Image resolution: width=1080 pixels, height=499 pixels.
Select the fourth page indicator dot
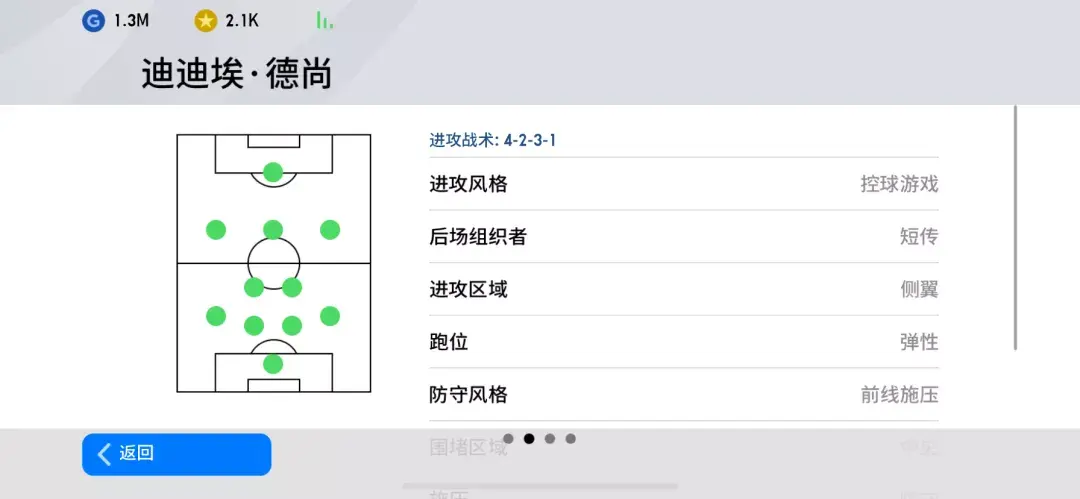[x=571, y=438]
